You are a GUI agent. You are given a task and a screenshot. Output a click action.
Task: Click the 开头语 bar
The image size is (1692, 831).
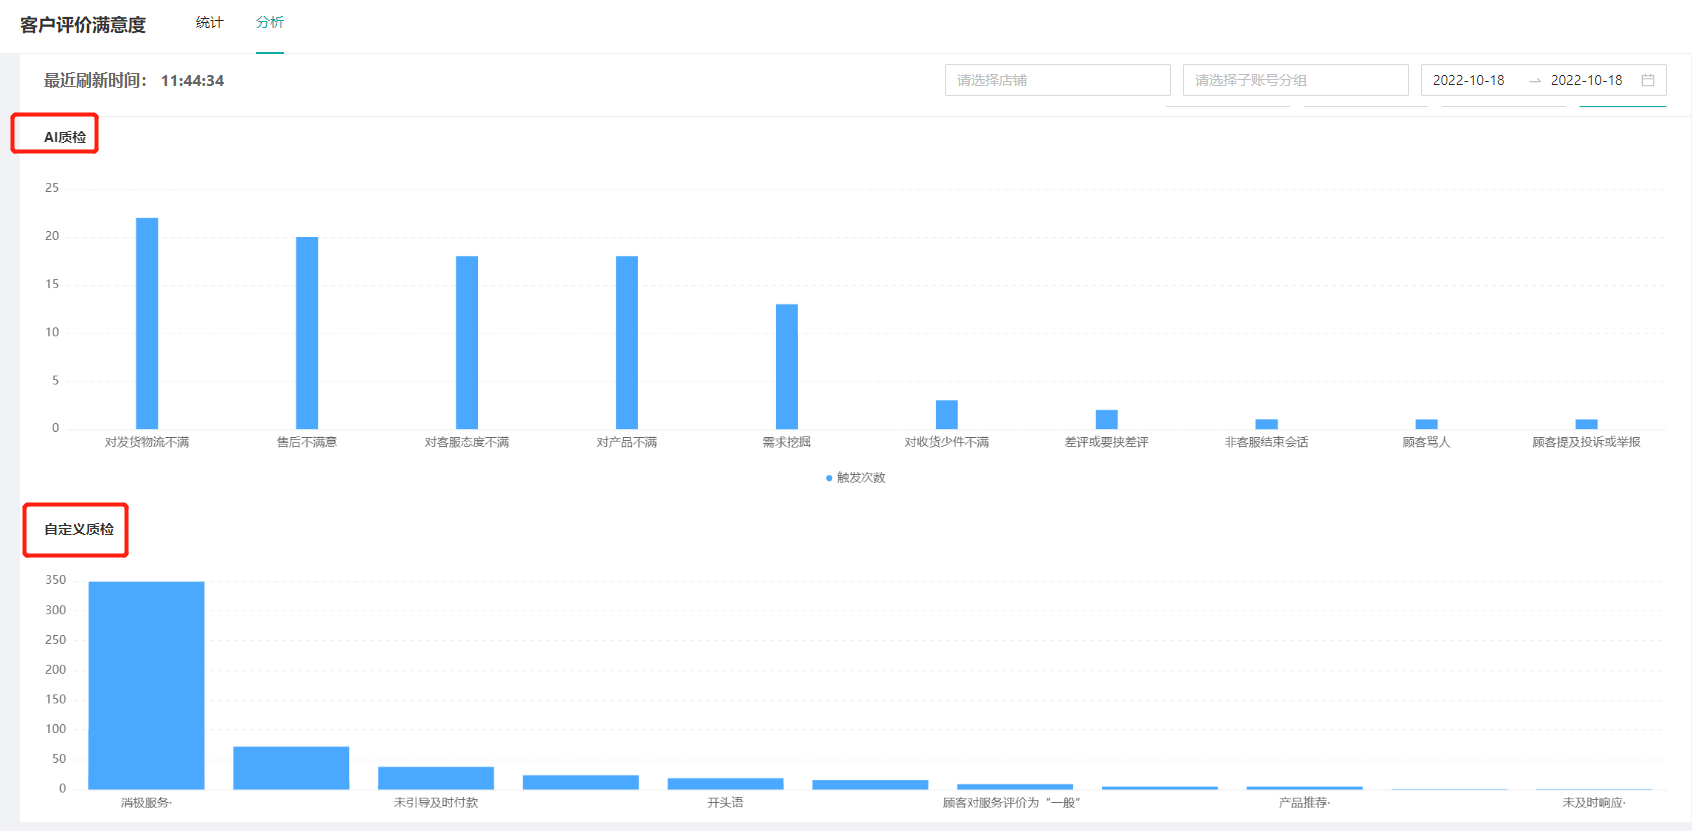(x=725, y=784)
